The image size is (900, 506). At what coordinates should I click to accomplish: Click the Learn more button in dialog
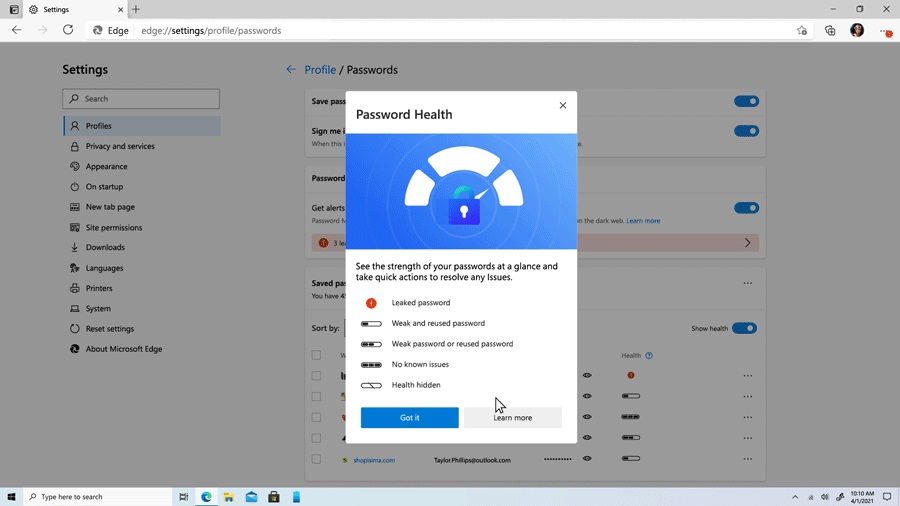coord(512,418)
